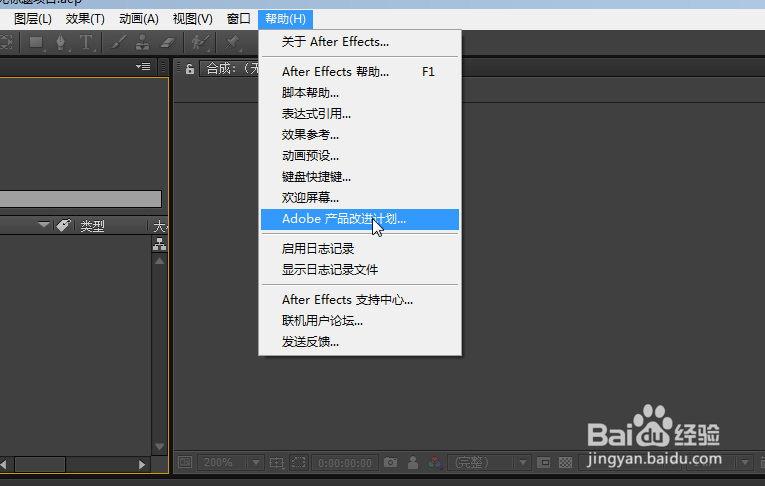The height and width of the screenshot is (486, 765).
Task: Choose 键盘快捷键... menu item
Action: (x=360, y=177)
